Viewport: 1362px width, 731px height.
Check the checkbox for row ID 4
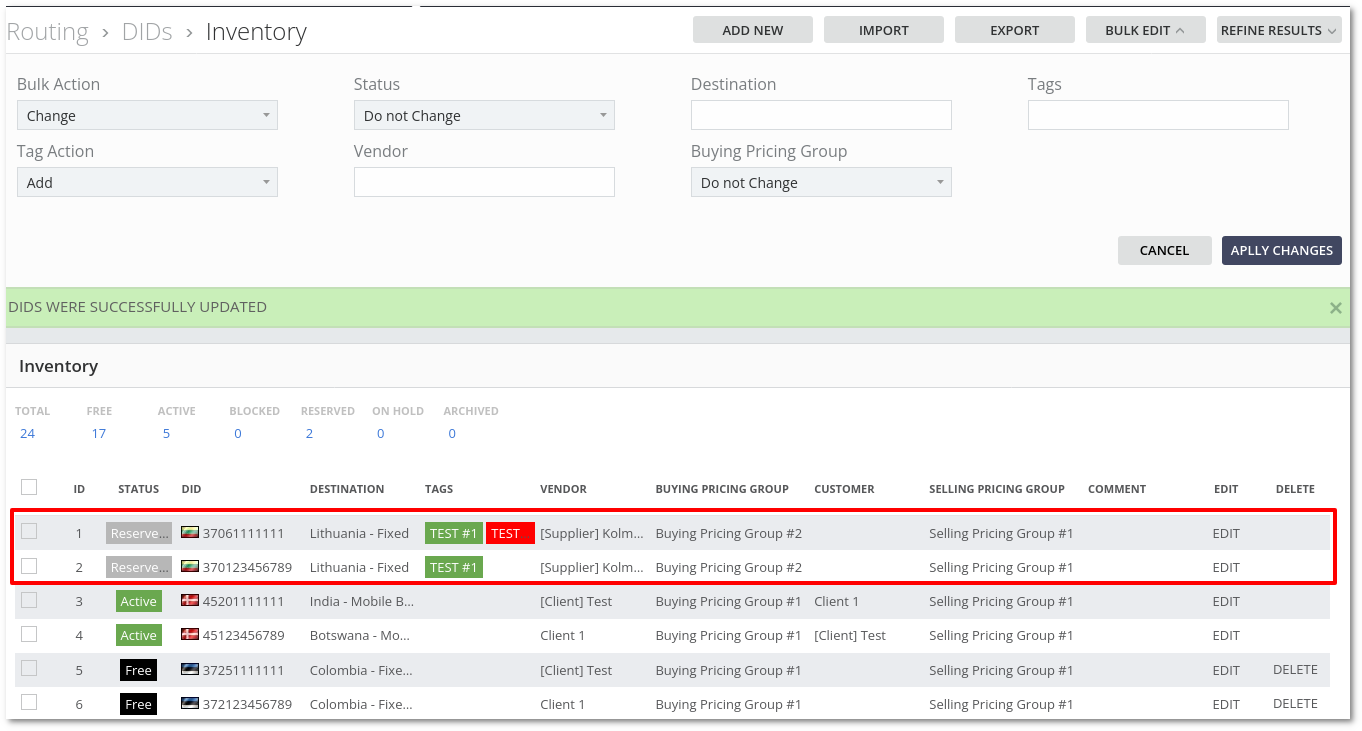pyautogui.click(x=29, y=634)
